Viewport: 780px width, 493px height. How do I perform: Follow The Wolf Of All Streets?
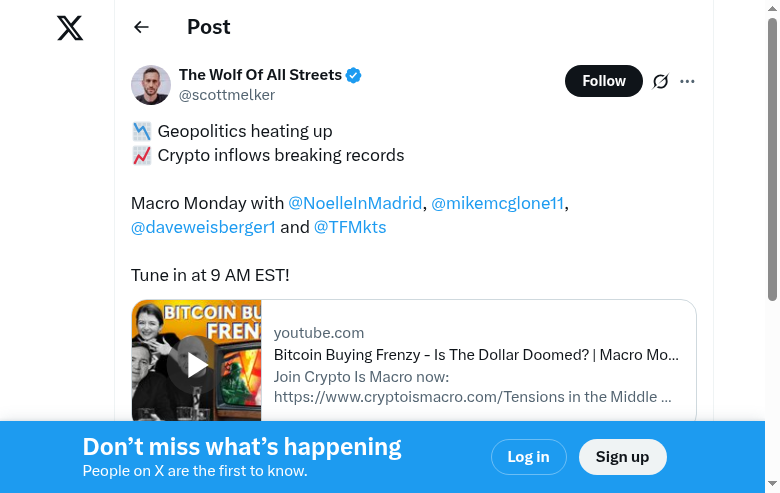[x=603, y=81]
